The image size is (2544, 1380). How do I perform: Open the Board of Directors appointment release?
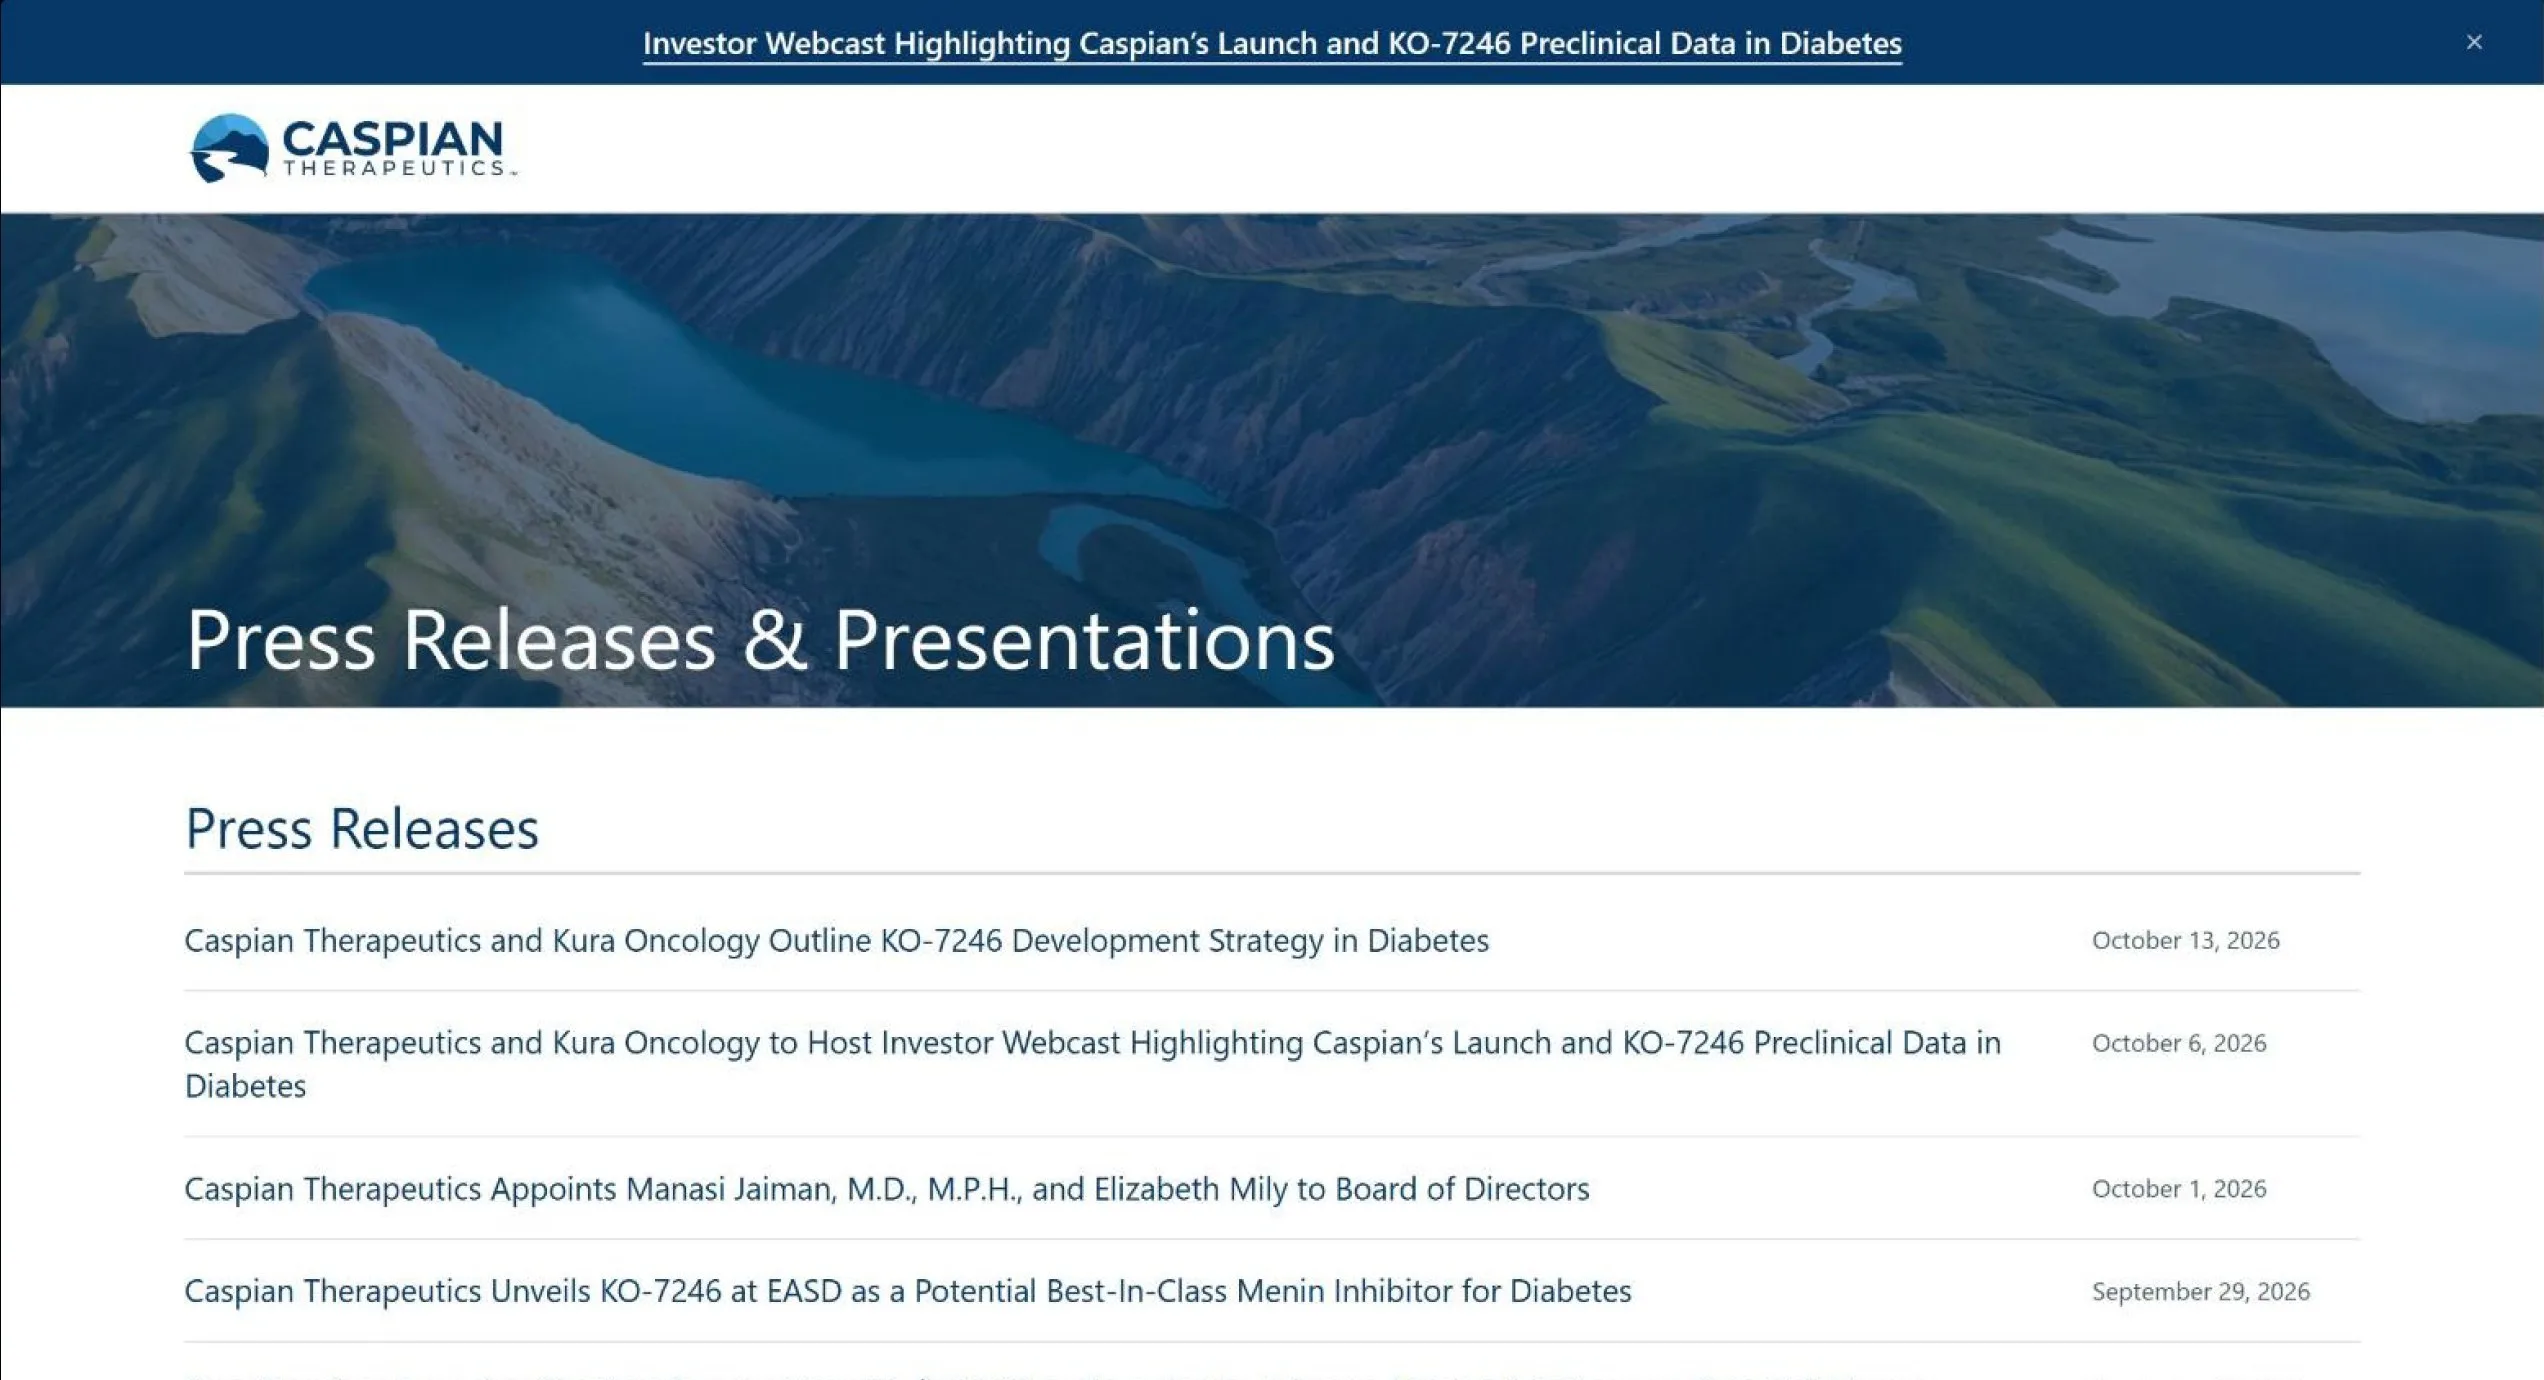[x=887, y=1188]
